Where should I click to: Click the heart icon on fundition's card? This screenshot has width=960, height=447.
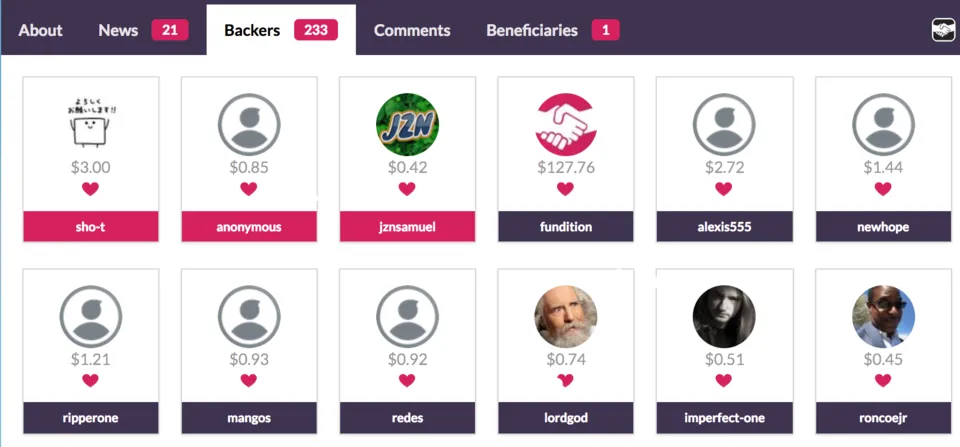pyautogui.click(x=565, y=189)
